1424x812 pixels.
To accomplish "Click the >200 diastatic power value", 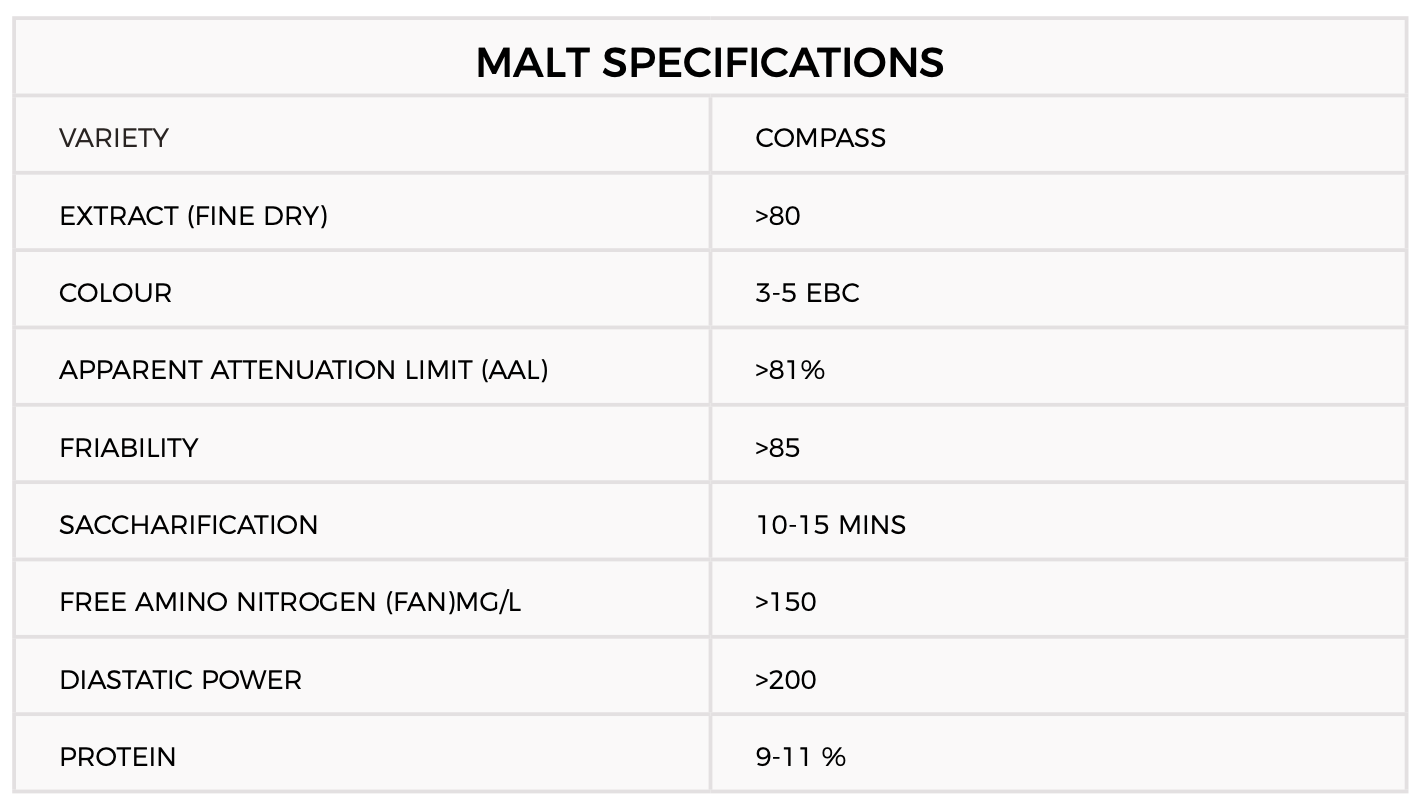I will 786,680.
